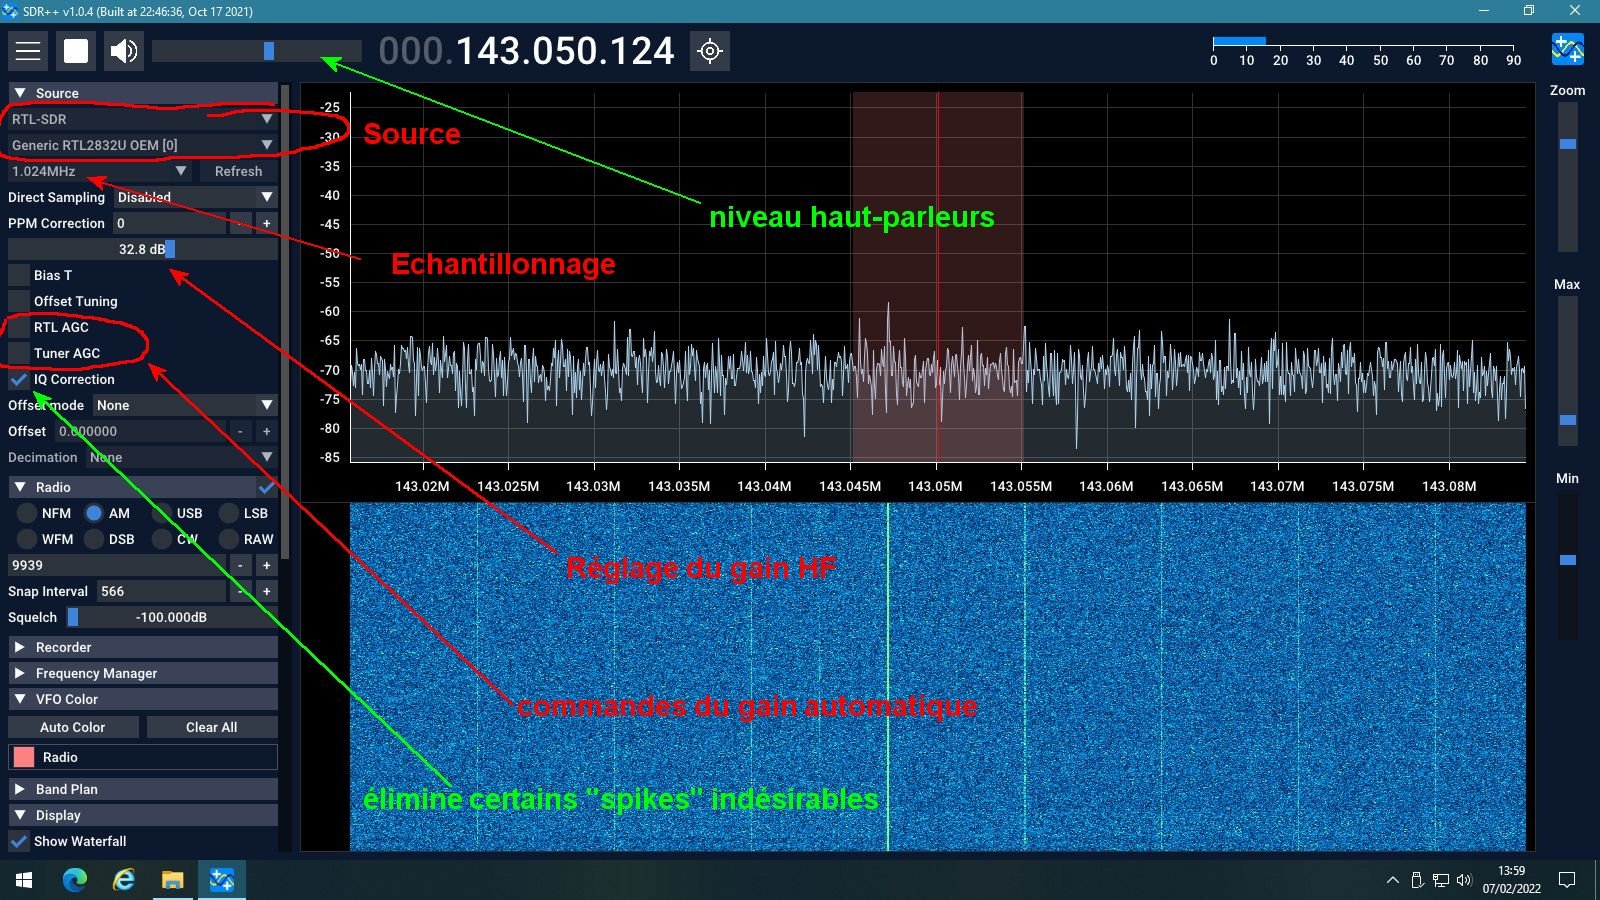
Task: Adjust the Max level vertical slider
Action: click(1567, 370)
